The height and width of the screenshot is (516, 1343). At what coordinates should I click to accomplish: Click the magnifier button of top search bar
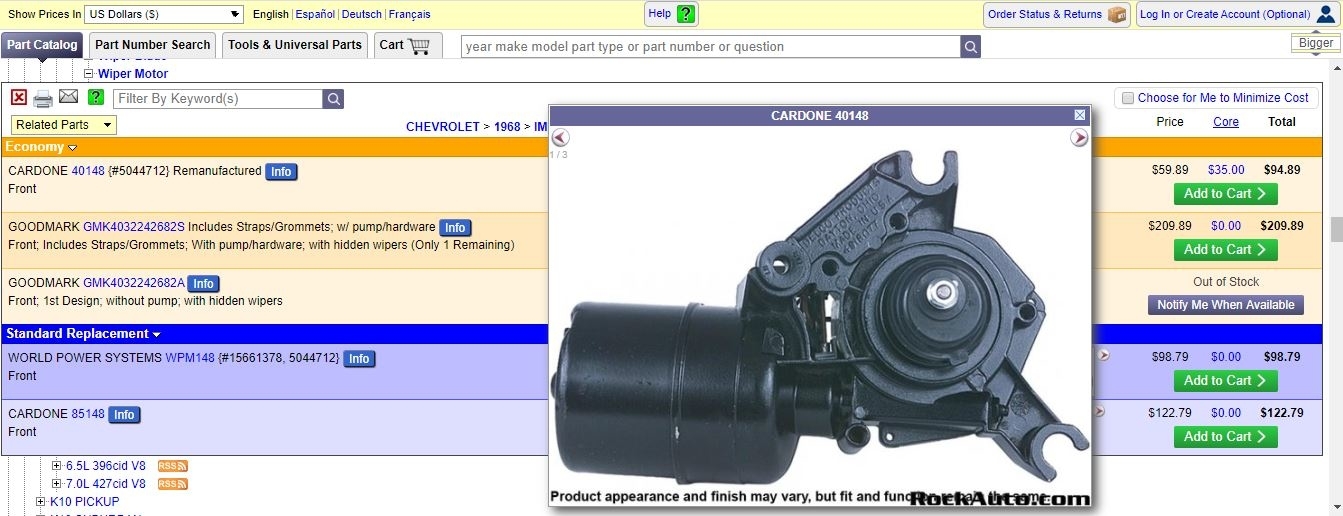[971, 47]
